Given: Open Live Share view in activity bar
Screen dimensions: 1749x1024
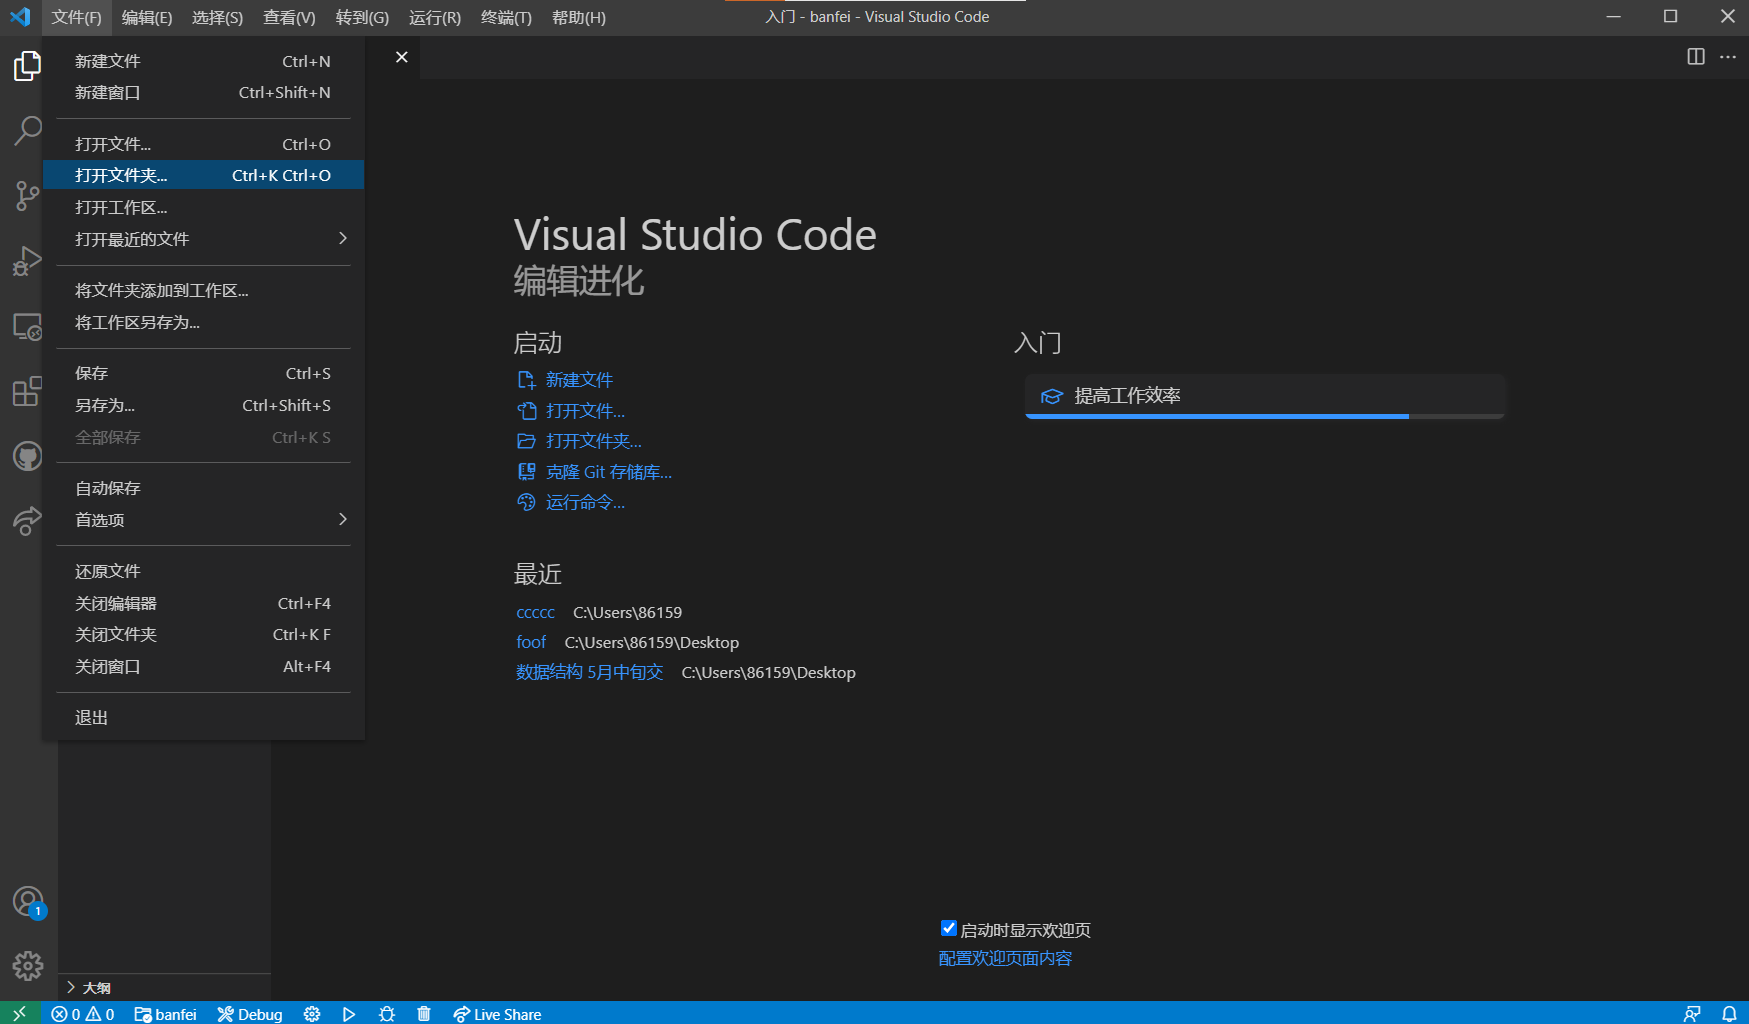Looking at the screenshot, I should click(x=28, y=521).
